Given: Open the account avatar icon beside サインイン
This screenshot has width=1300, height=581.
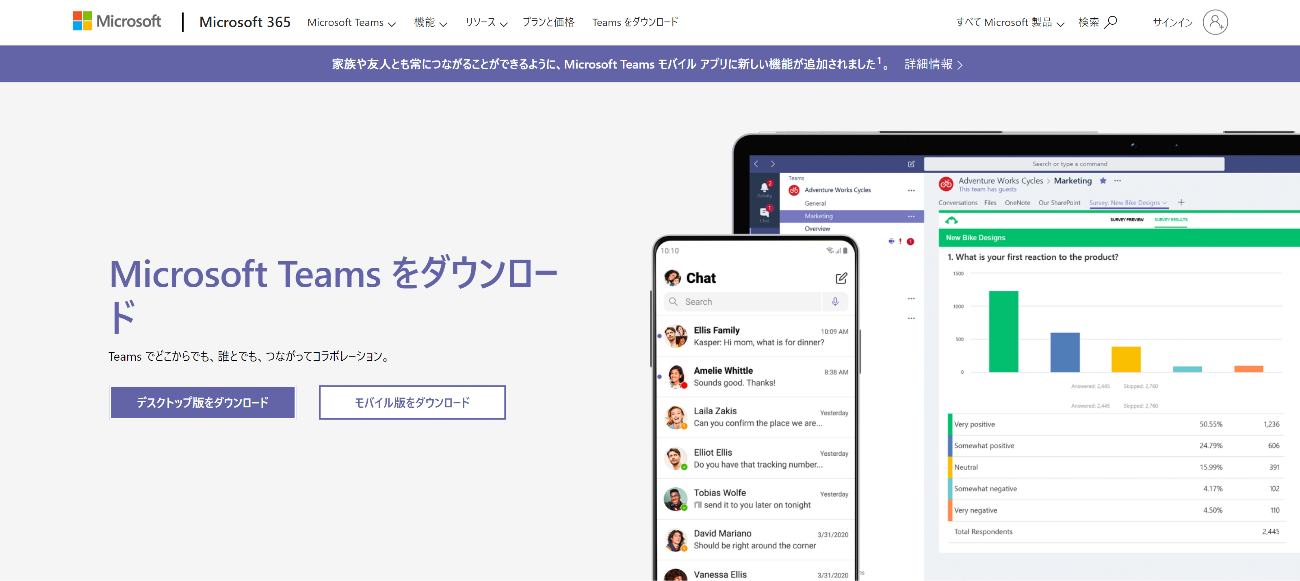Looking at the screenshot, I should click(1215, 22).
